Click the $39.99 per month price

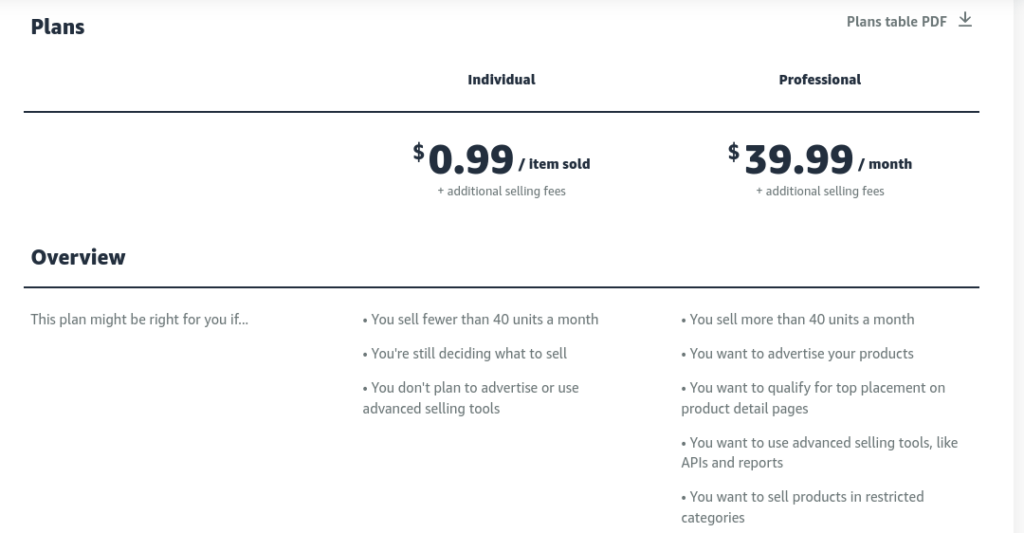pyautogui.click(x=820, y=159)
